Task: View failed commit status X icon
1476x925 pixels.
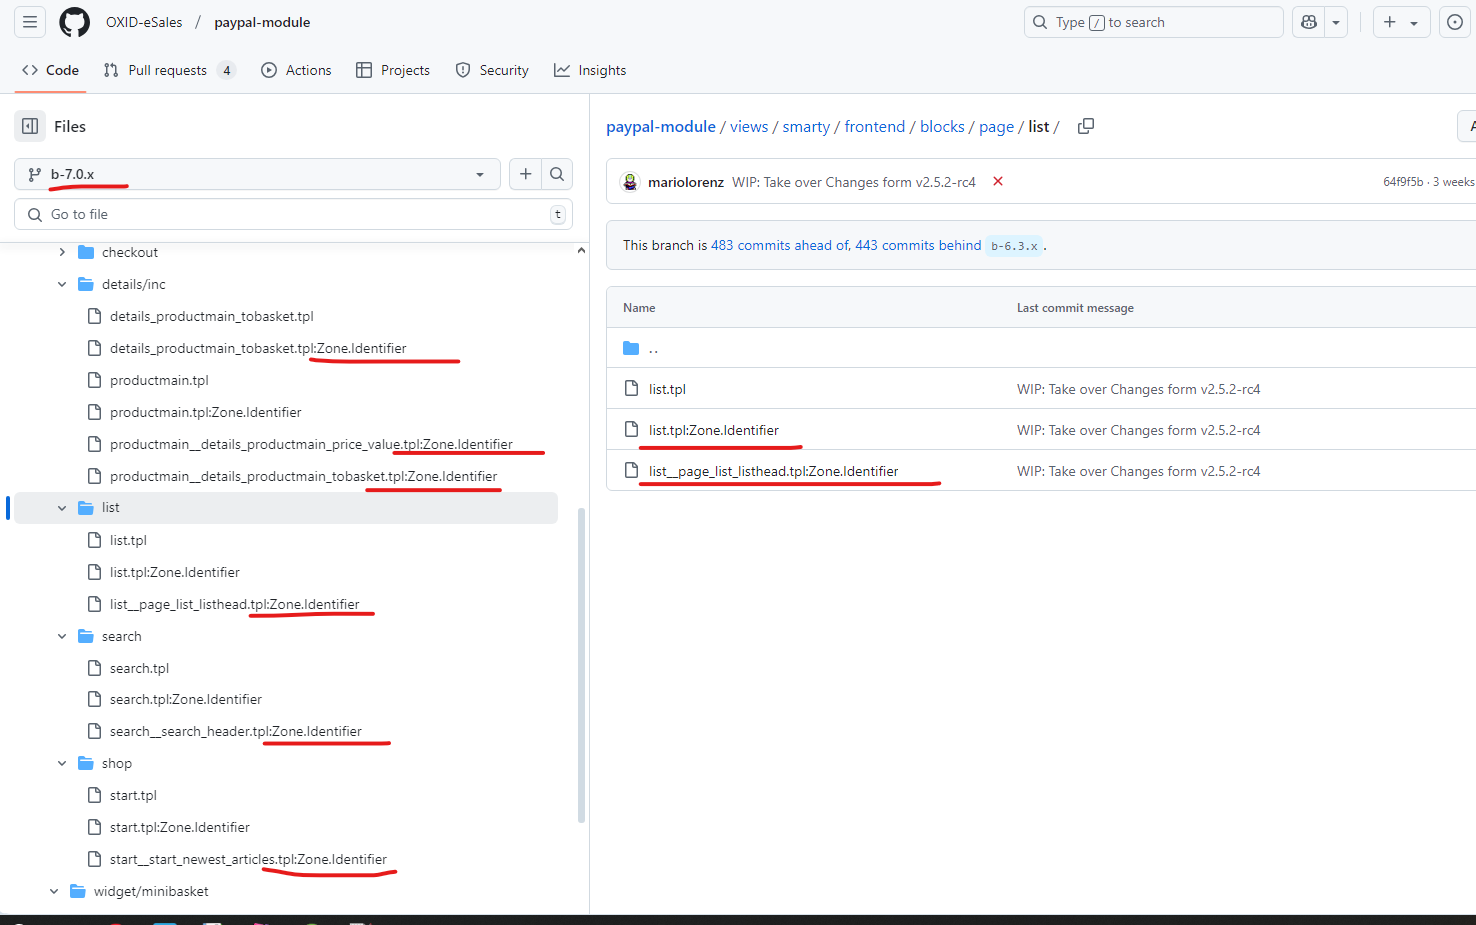Action: pyautogui.click(x=997, y=182)
